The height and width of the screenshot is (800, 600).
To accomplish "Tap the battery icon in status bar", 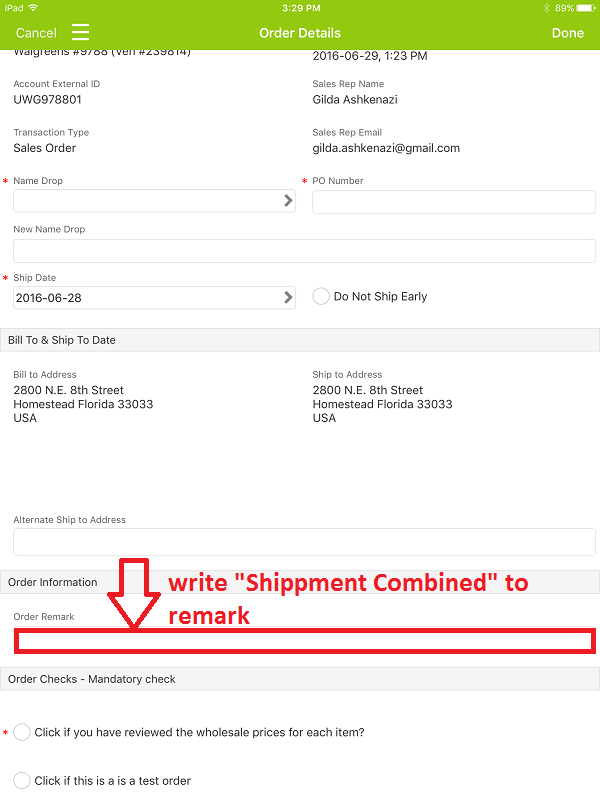I will click(586, 8).
